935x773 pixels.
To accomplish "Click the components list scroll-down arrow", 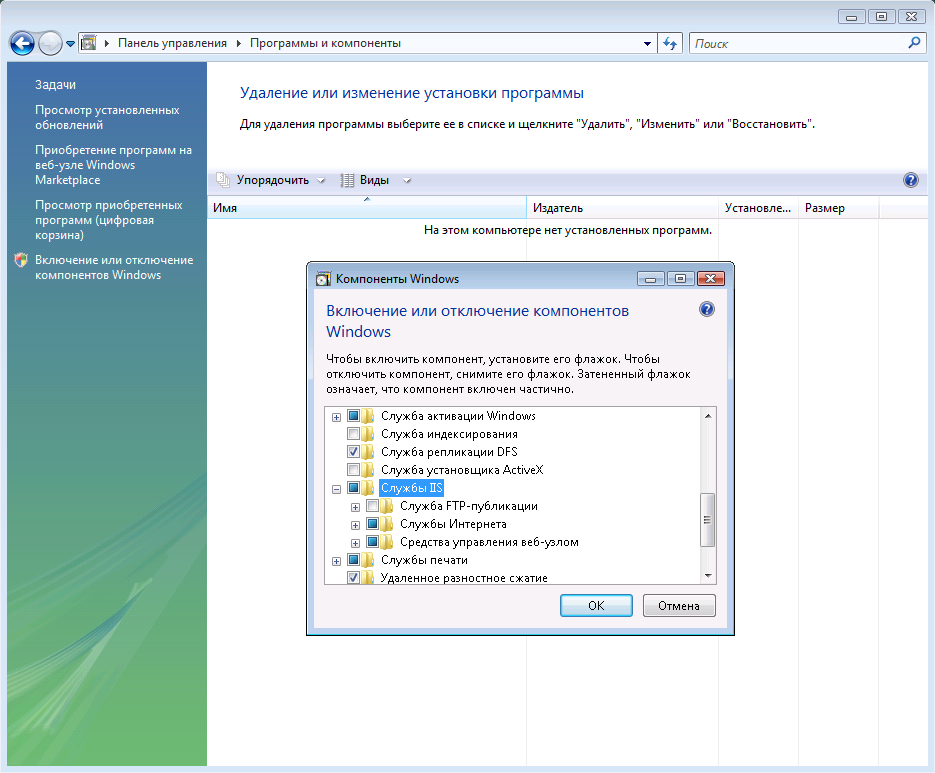I will (x=708, y=576).
